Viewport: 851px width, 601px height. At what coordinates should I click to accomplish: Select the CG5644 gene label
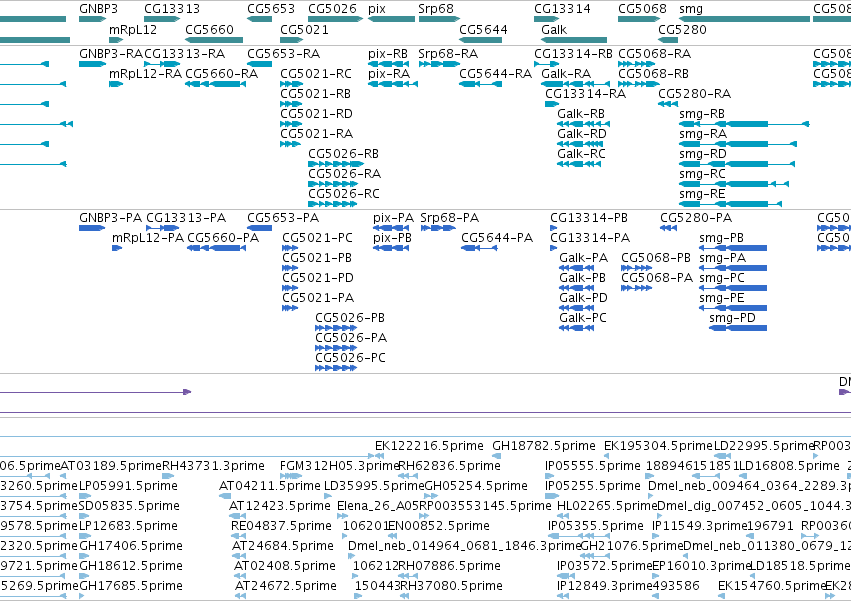(483, 29)
